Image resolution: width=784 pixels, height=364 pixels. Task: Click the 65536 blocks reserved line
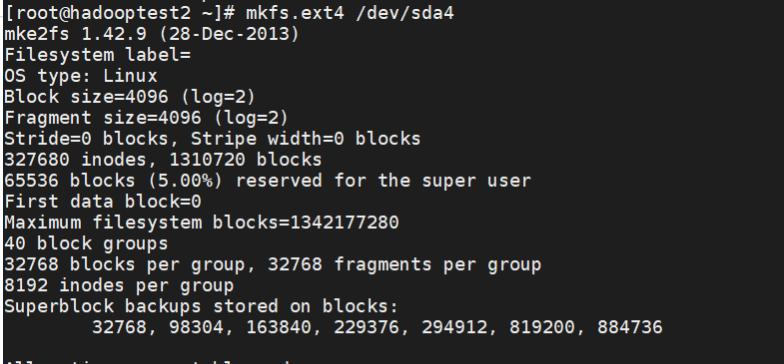(267, 181)
